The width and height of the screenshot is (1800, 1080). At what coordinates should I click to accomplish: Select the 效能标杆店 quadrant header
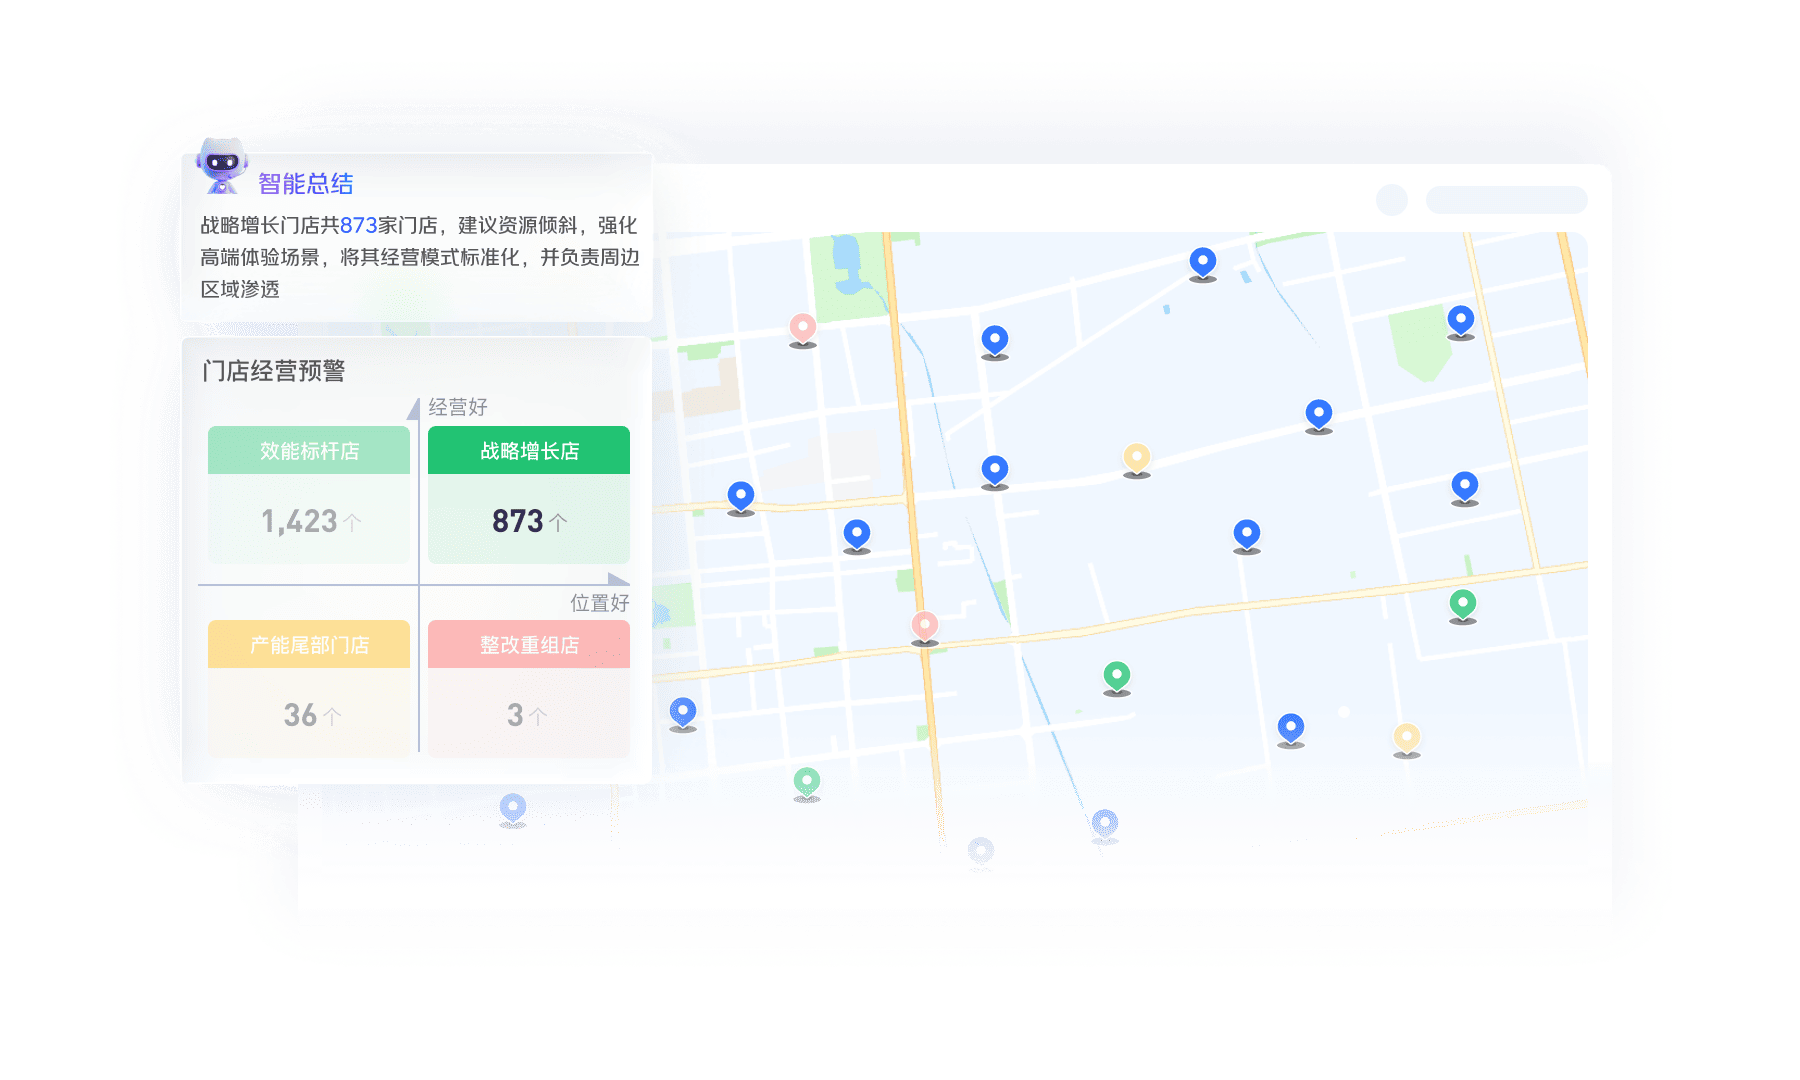tap(309, 450)
